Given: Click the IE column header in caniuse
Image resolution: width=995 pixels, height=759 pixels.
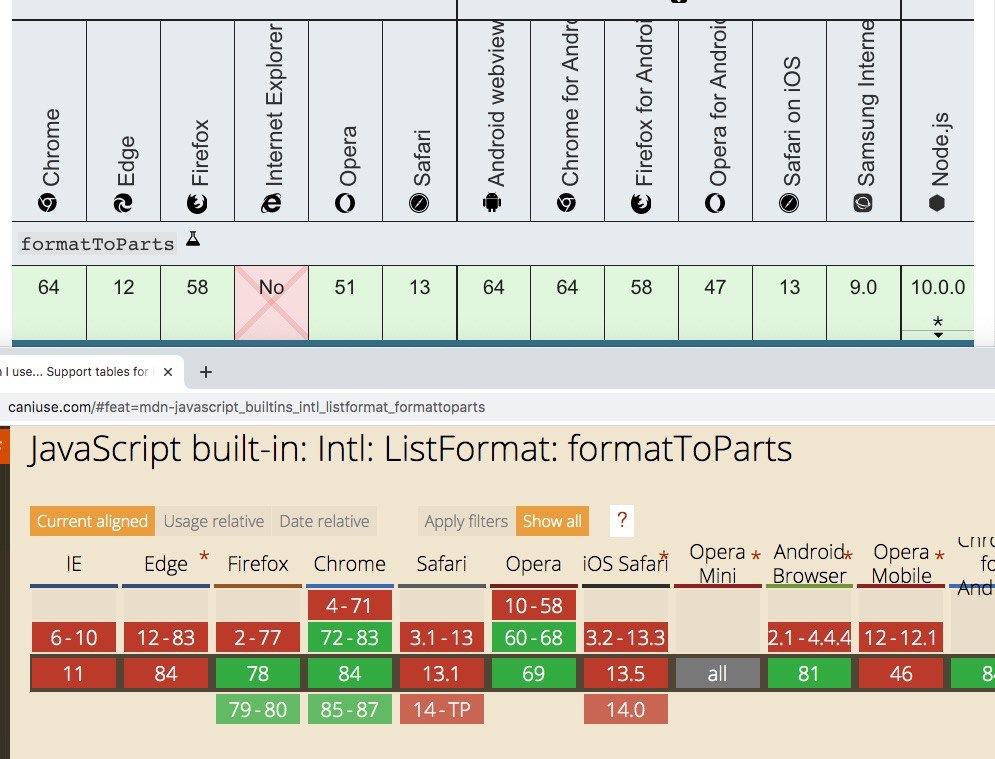Looking at the screenshot, I should coord(74,564).
